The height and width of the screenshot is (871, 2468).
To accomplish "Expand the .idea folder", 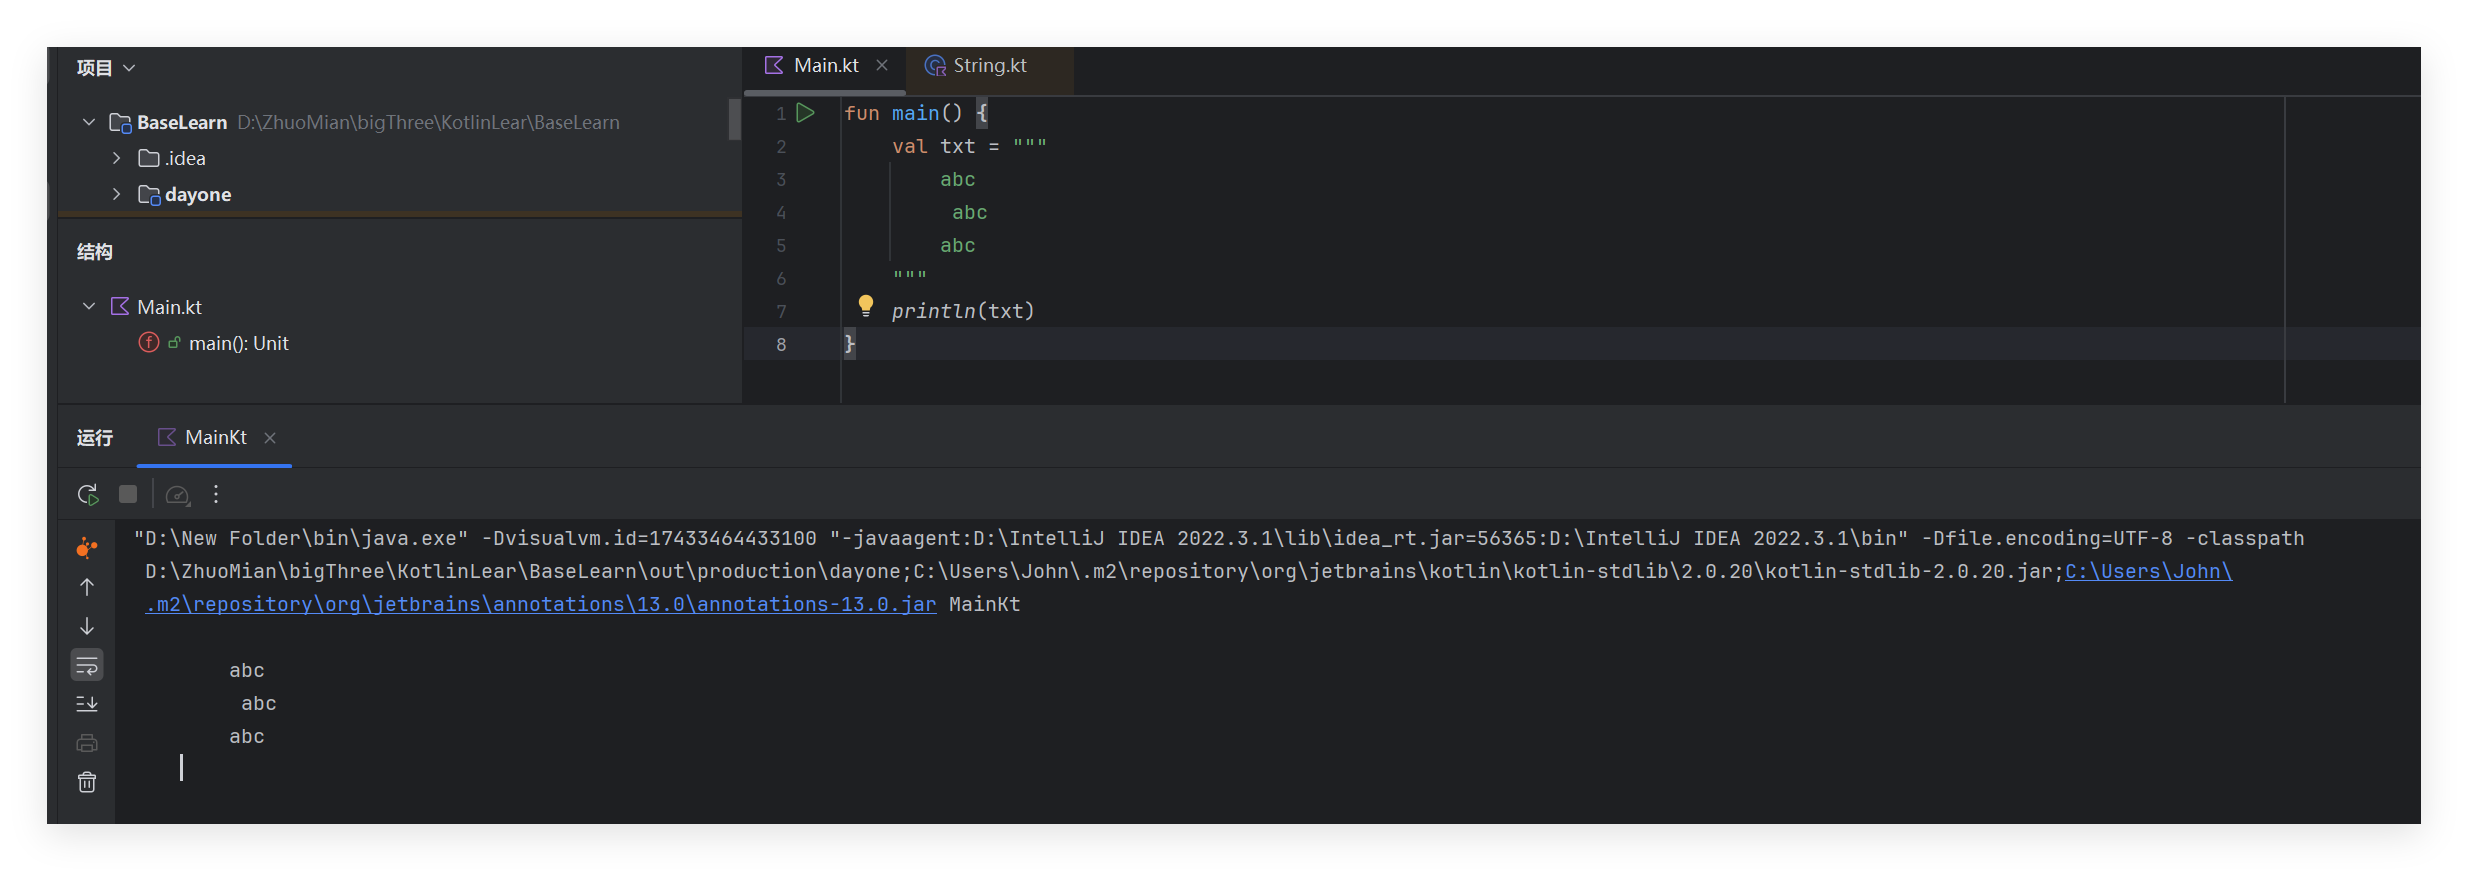I will coord(117,158).
